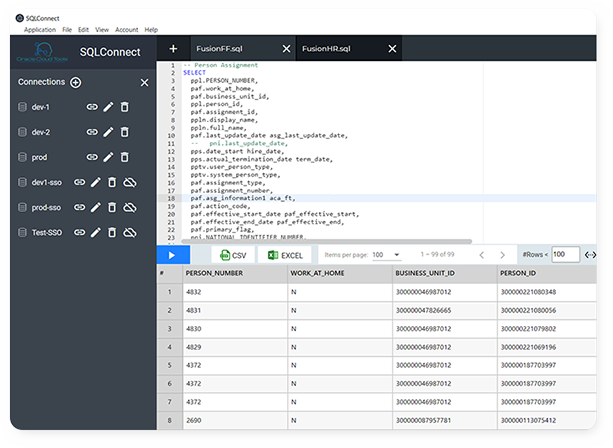Delete the dev-2 connection

[125, 132]
